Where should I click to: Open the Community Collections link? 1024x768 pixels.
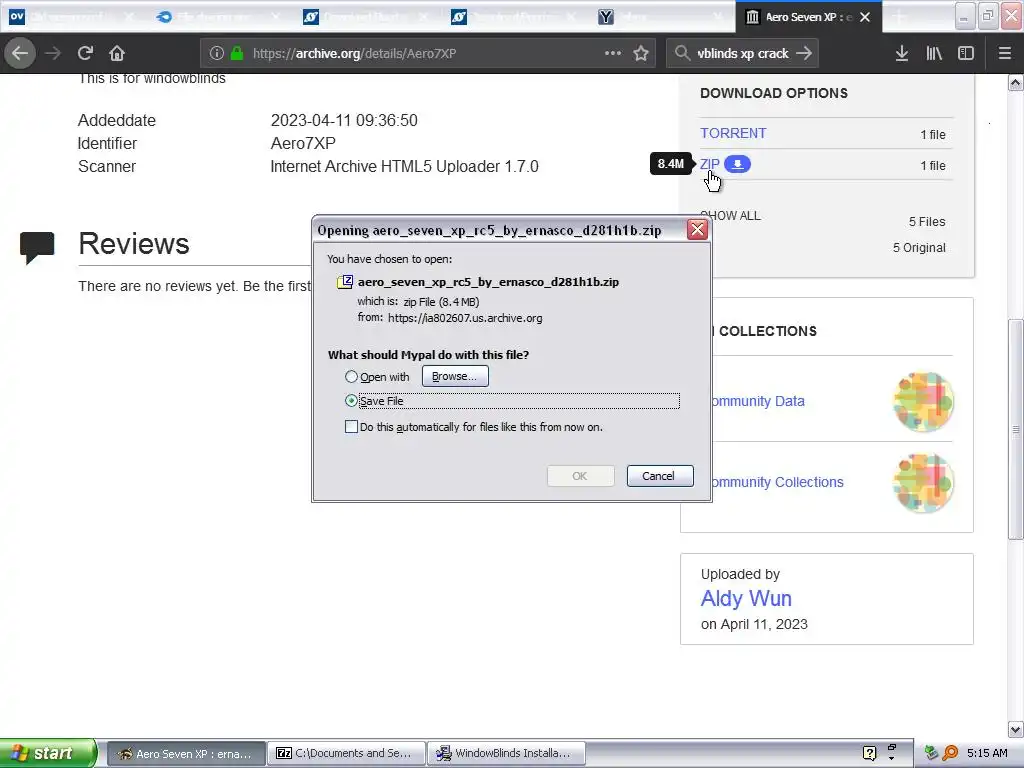[x=776, y=482]
